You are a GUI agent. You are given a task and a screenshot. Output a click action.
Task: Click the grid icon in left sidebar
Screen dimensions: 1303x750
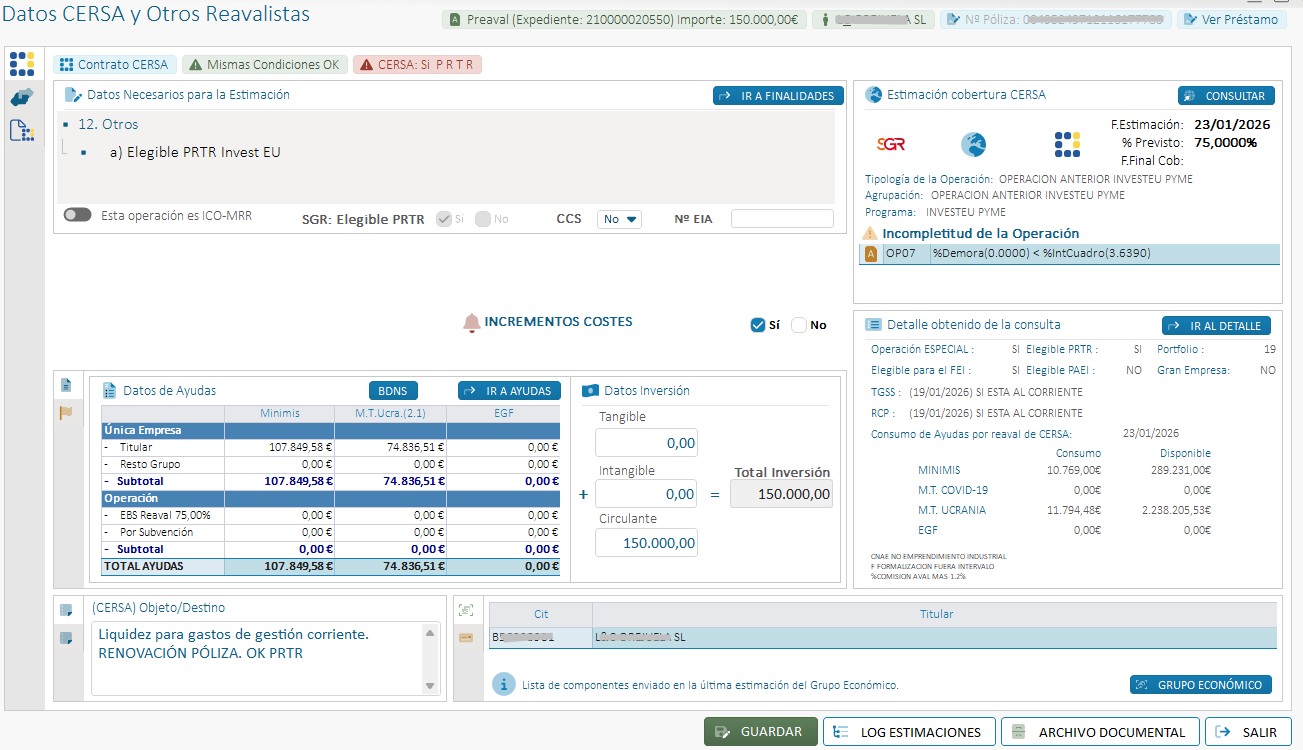coord(21,64)
